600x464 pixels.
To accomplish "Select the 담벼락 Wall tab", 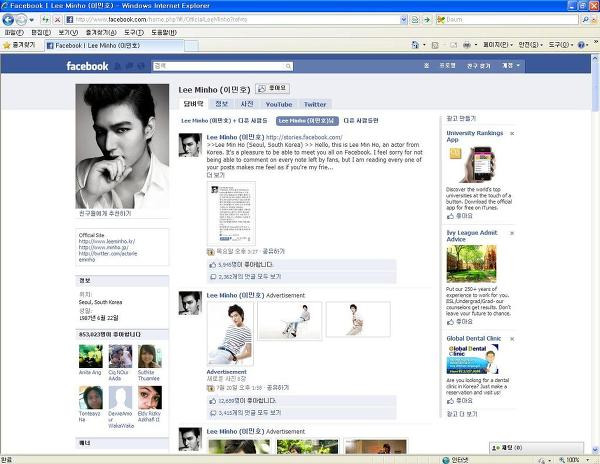I will point(193,104).
